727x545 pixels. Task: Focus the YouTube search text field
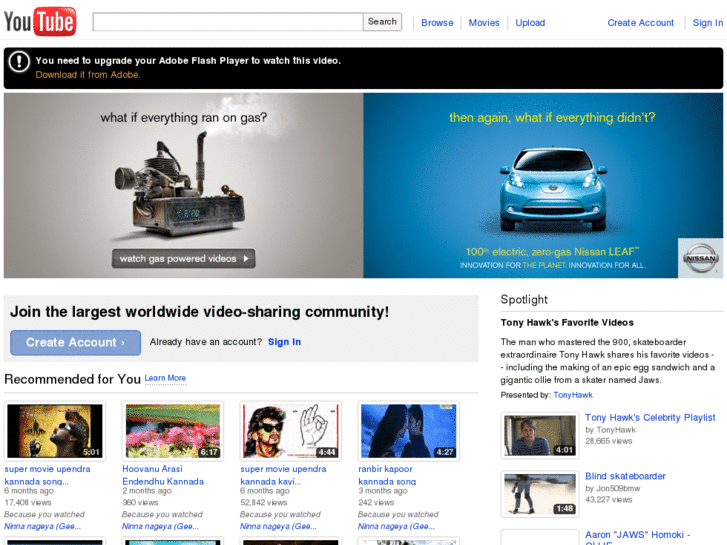[x=228, y=22]
